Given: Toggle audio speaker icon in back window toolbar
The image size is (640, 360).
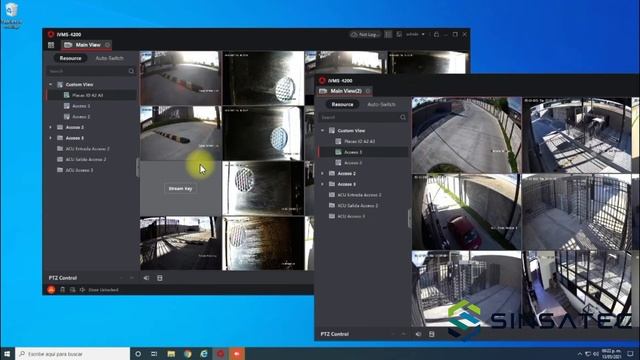Looking at the screenshot, I should 147,278.
